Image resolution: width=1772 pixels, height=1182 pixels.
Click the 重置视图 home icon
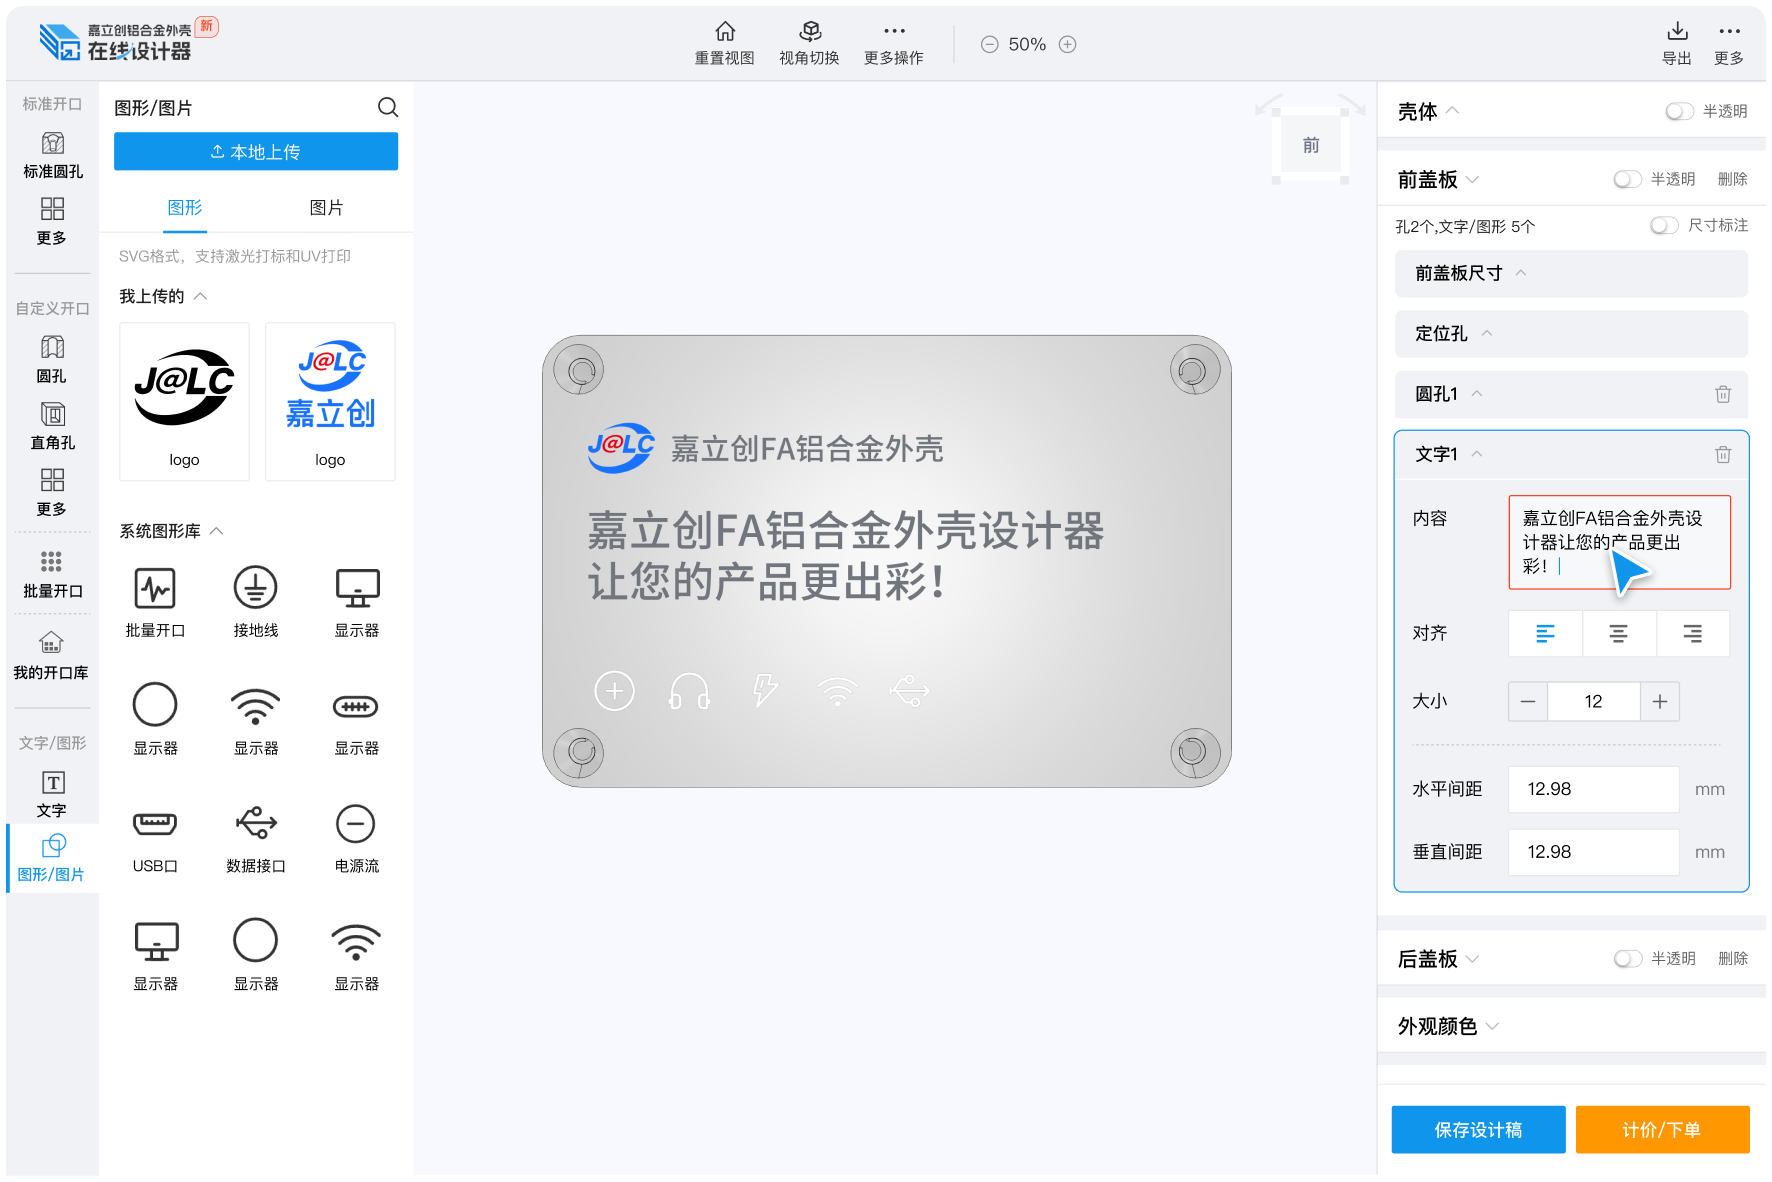coord(725,31)
